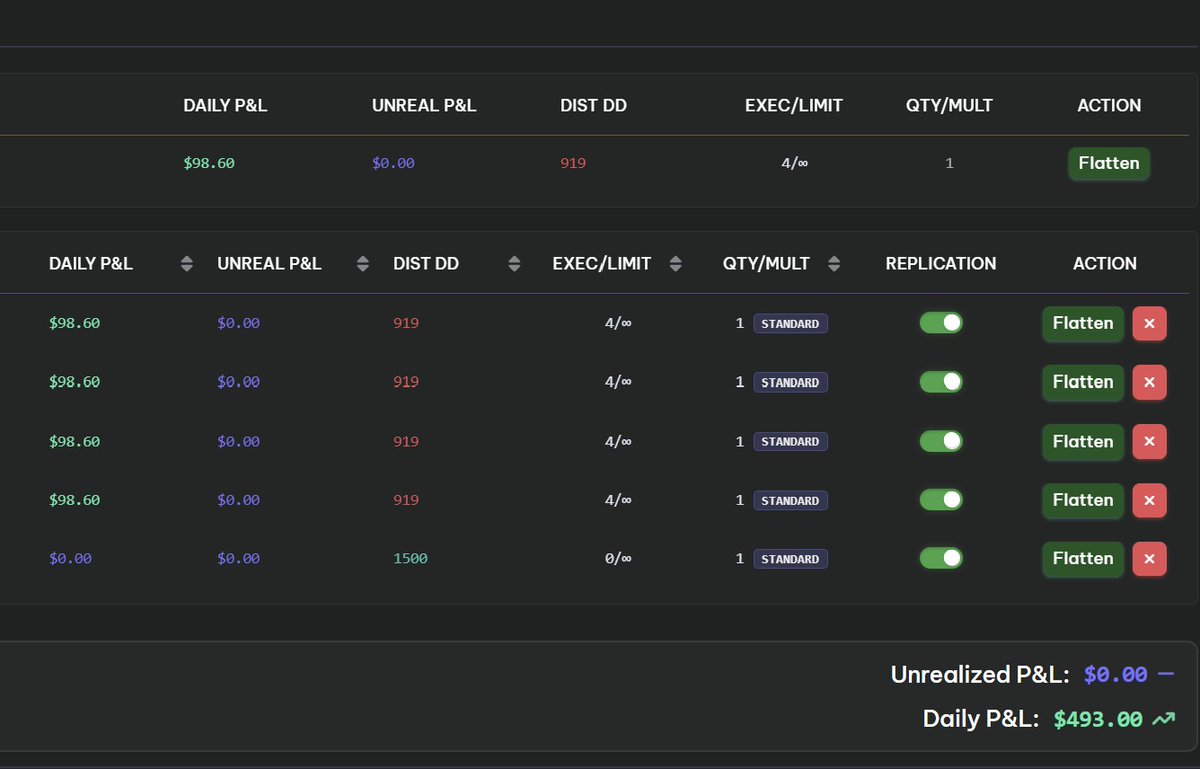Viewport: 1200px width, 769px height.
Task: Sort lower table by UNREAL P&L arrows
Action: (362, 264)
